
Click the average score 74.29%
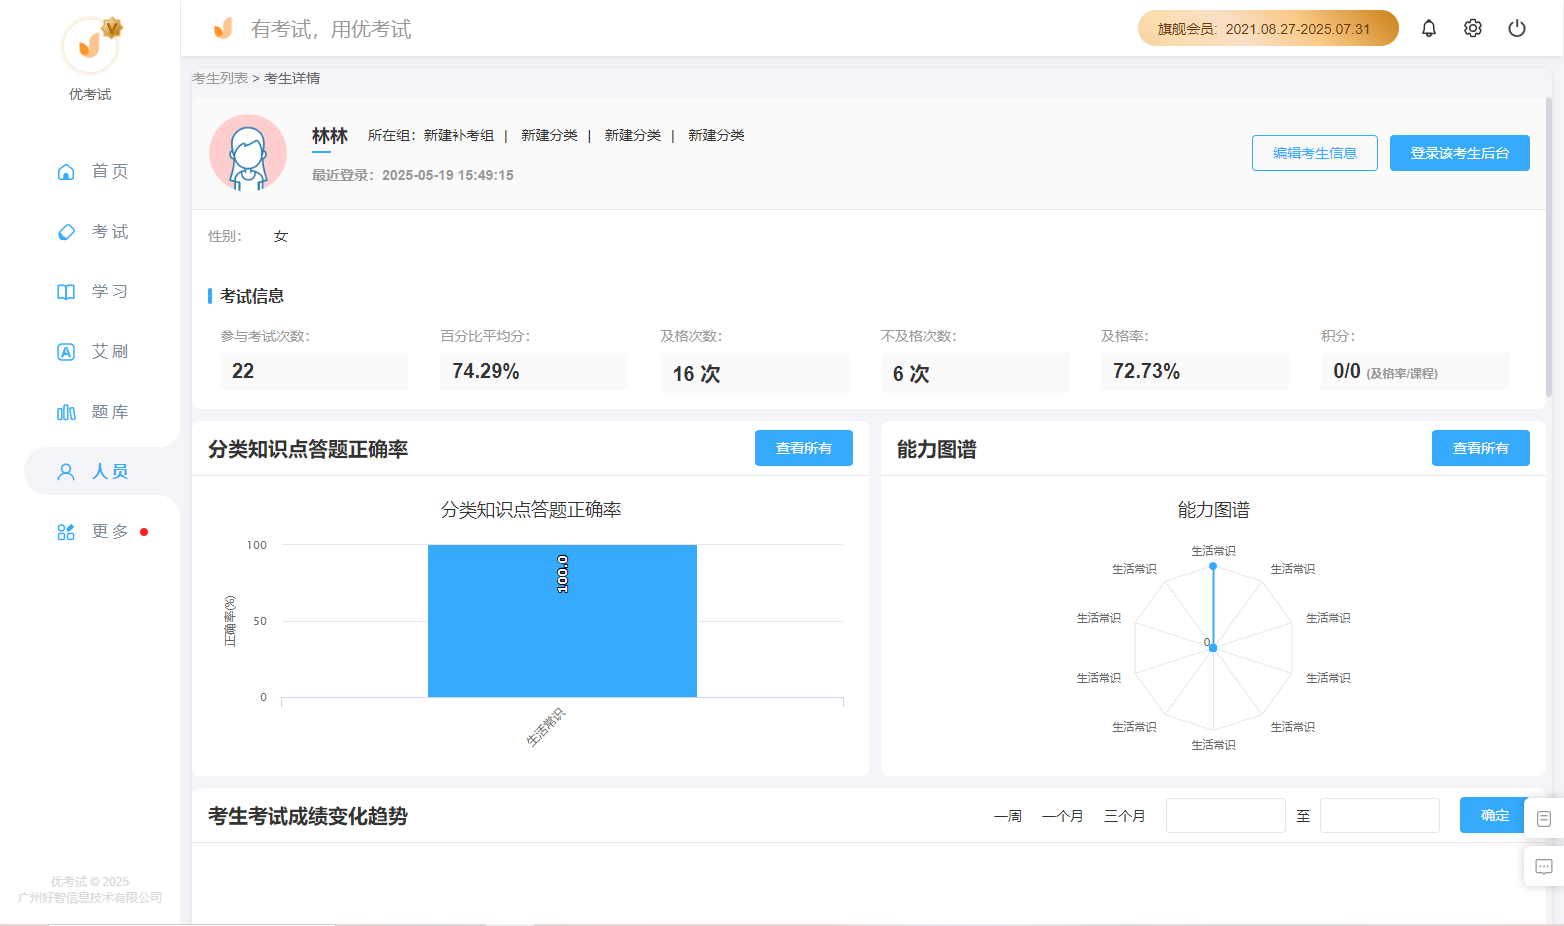pyautogui.click(x=486, y=371)
